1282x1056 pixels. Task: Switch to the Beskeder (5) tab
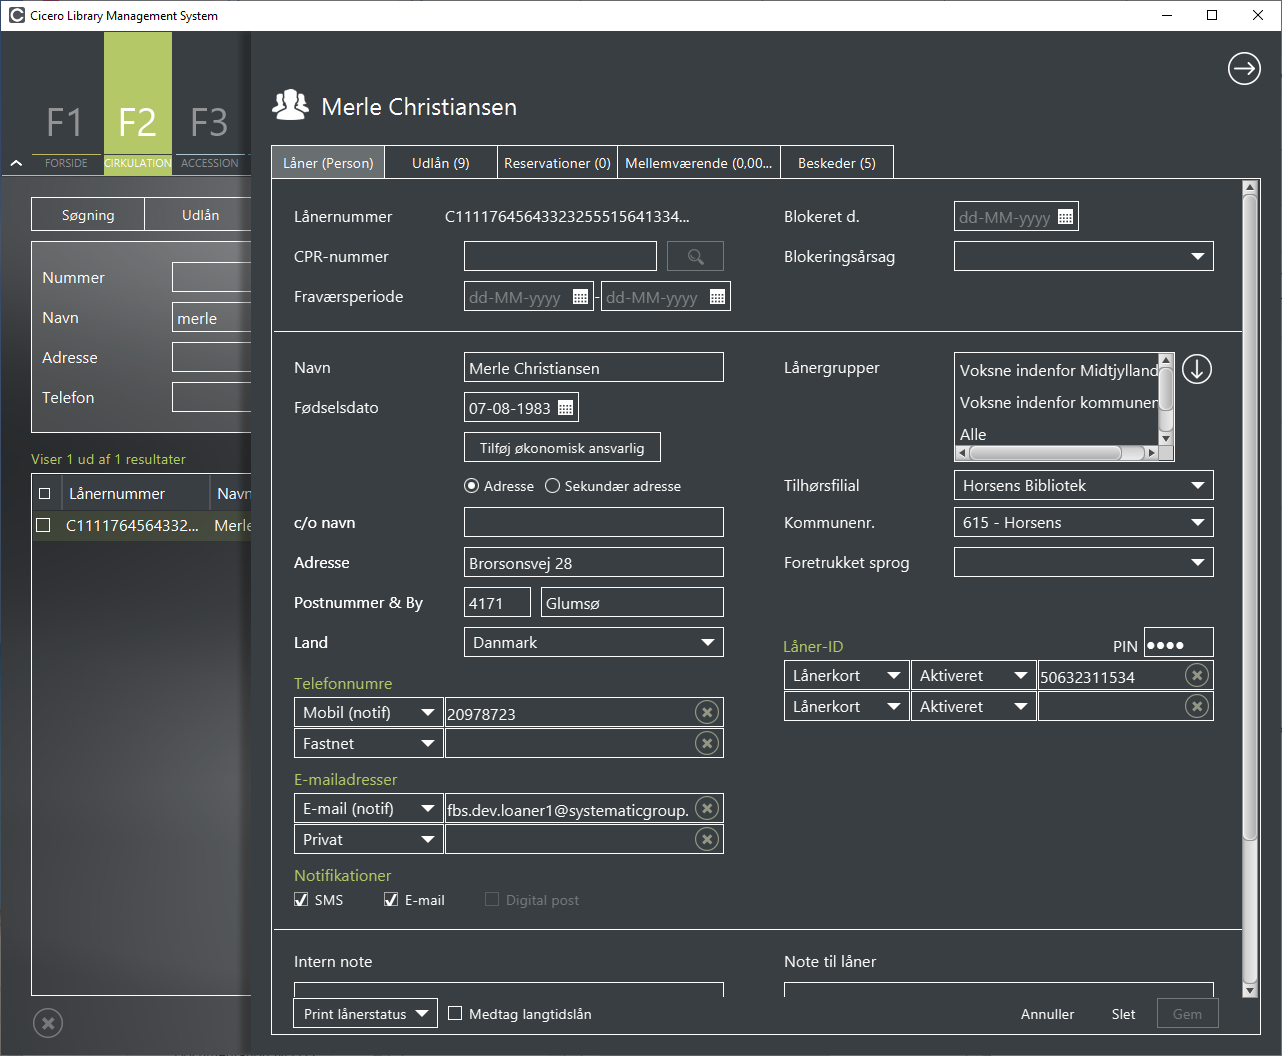click(x=837, y=162)
